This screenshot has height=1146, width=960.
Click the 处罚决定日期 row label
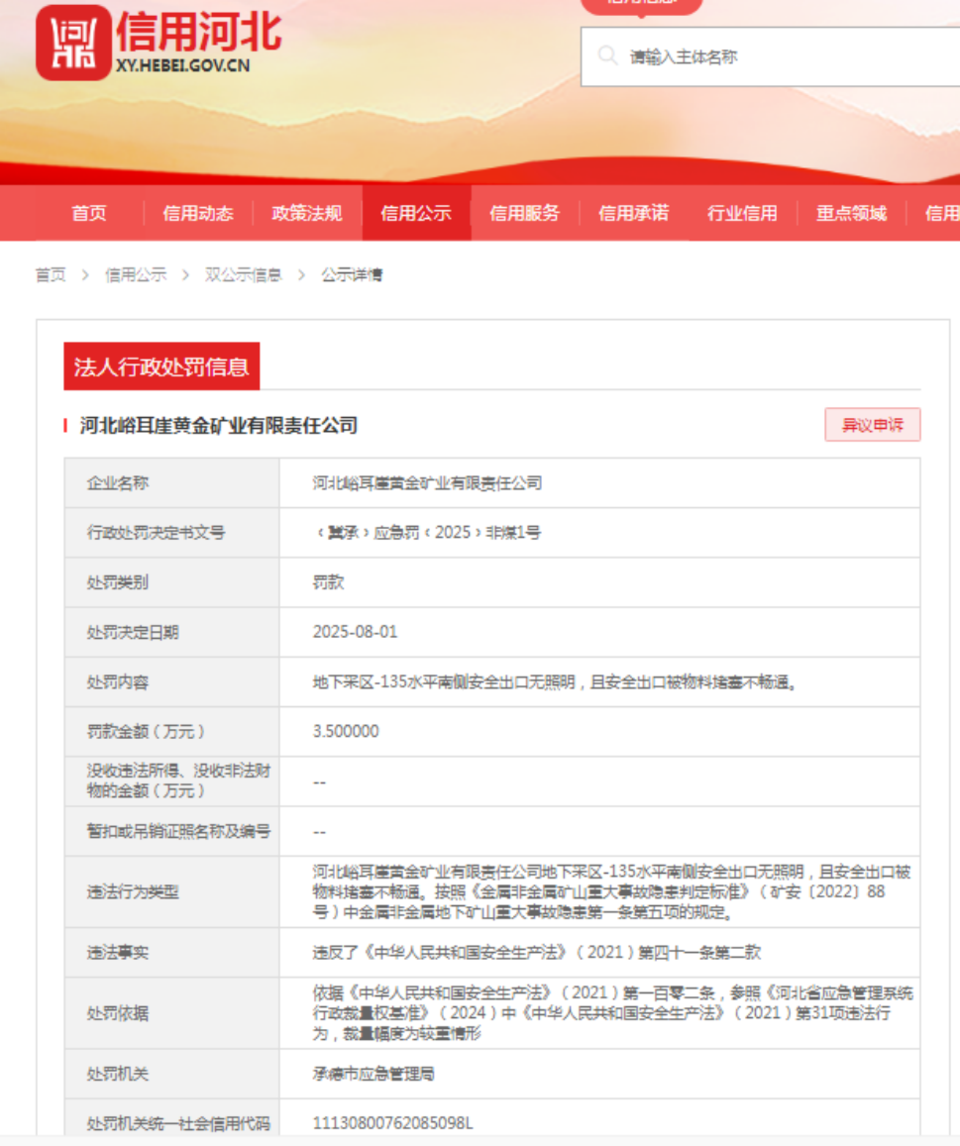[133, 632]
